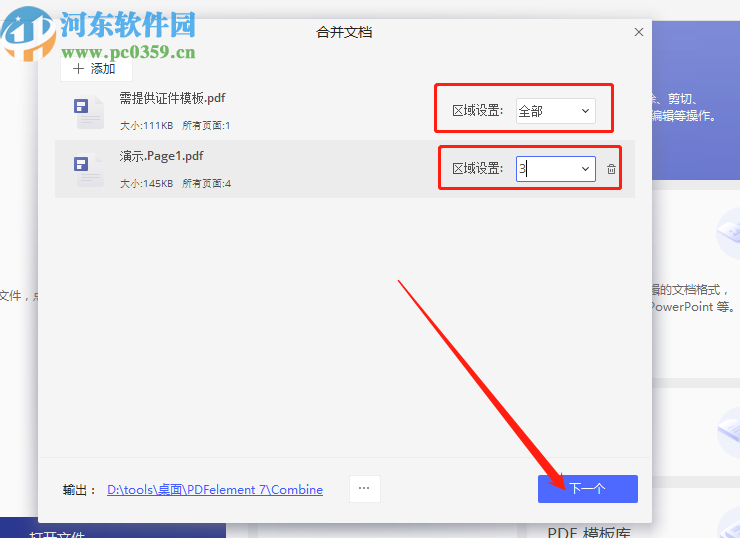Click the ellipsis browse output folder button
The height and width of the screenshot is (538, 740).
click(x=364, y=488)
